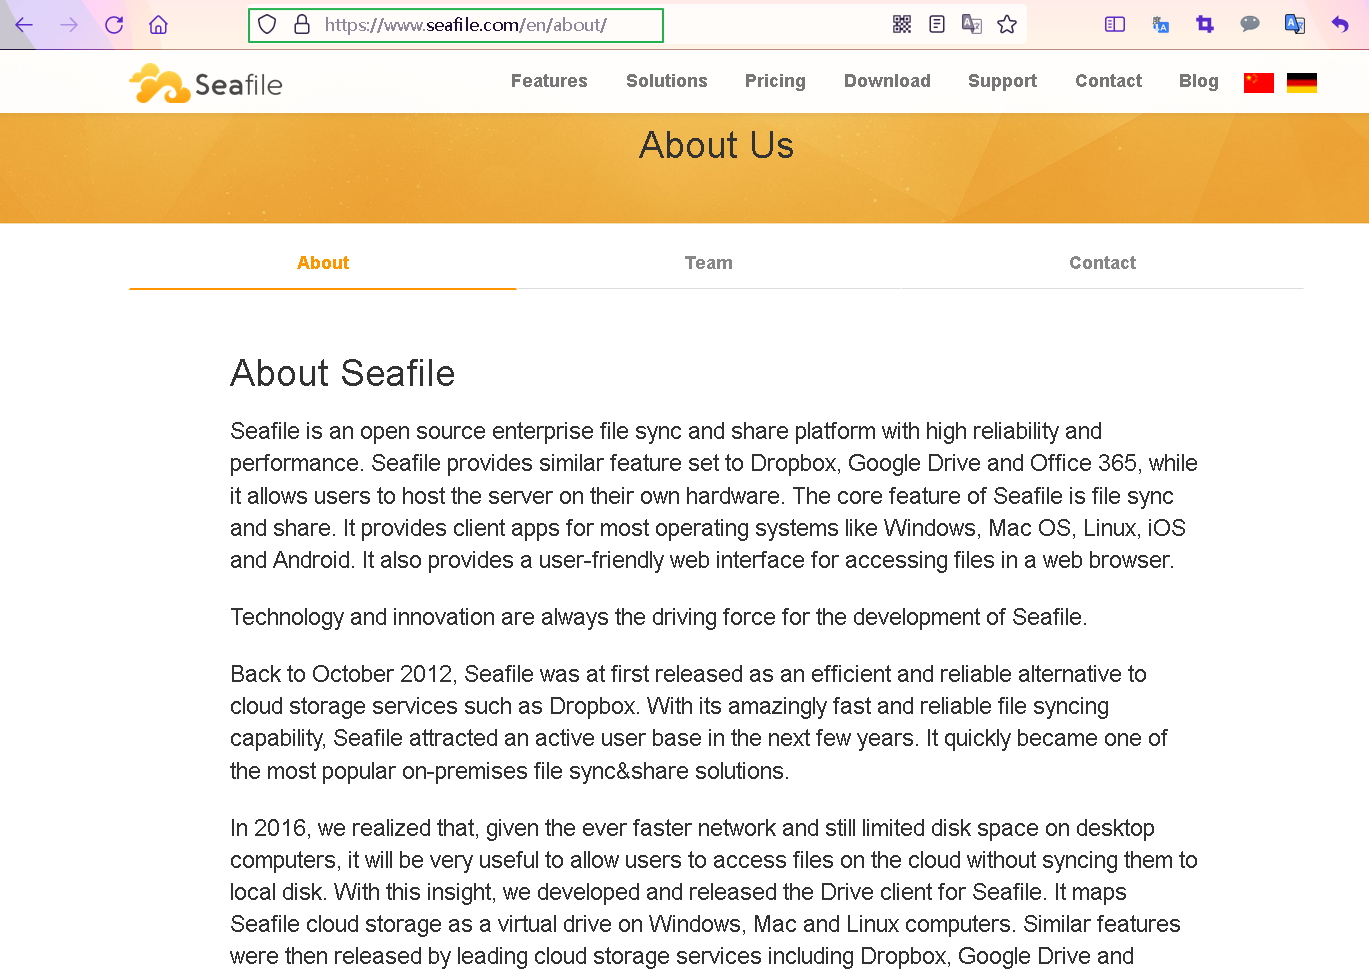
Task: Open the Support menu
Action: [x=1002, y=81]
